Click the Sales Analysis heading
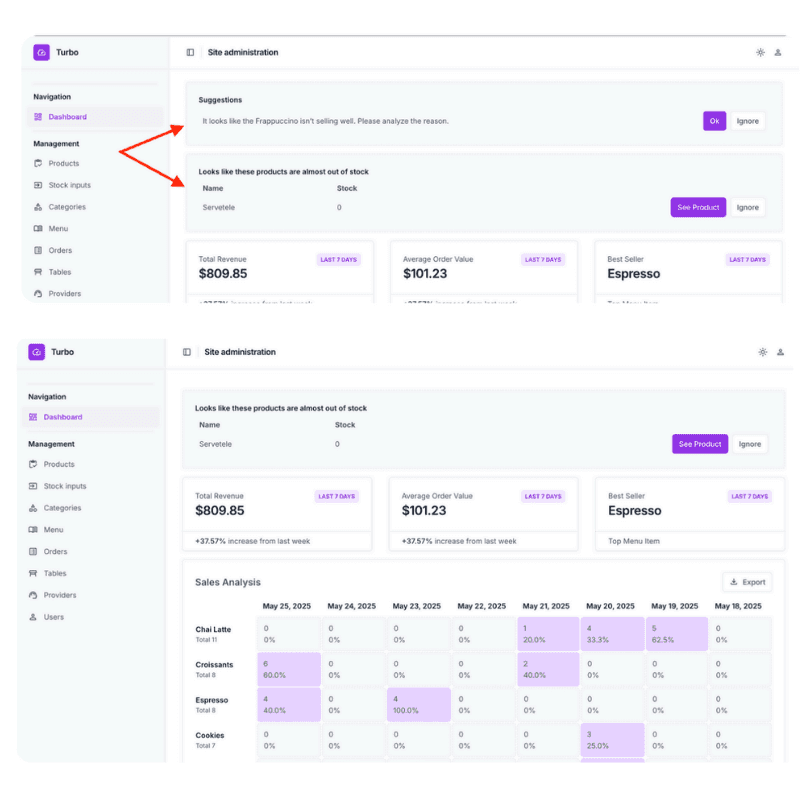 coord(228,582)
